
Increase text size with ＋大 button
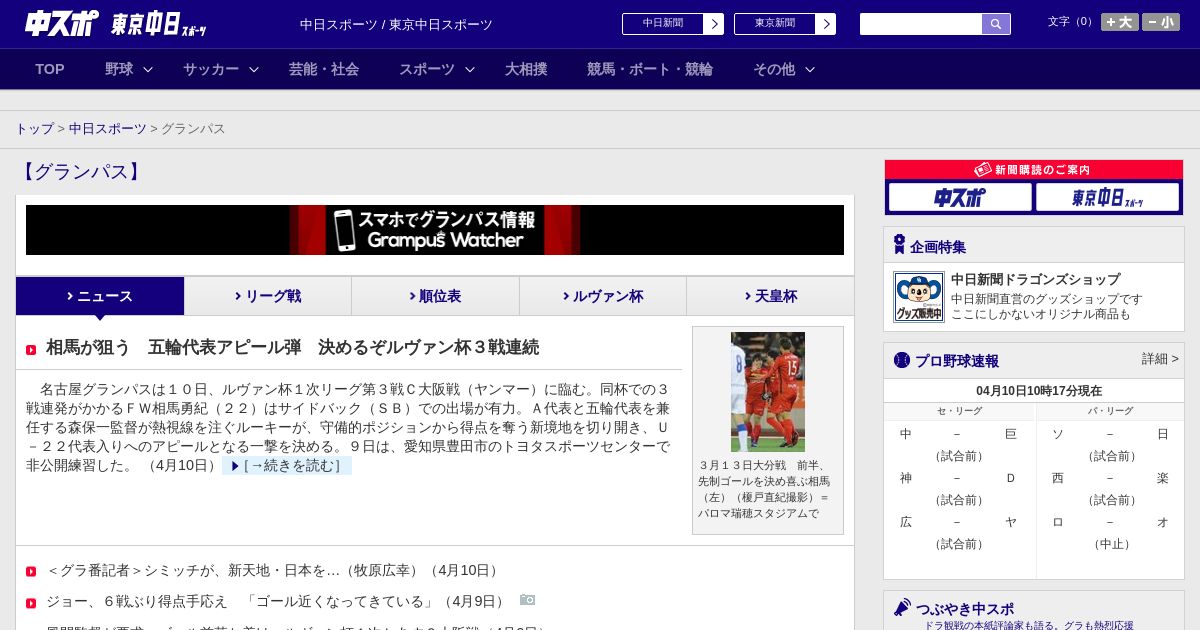[x=1119, y=22]
